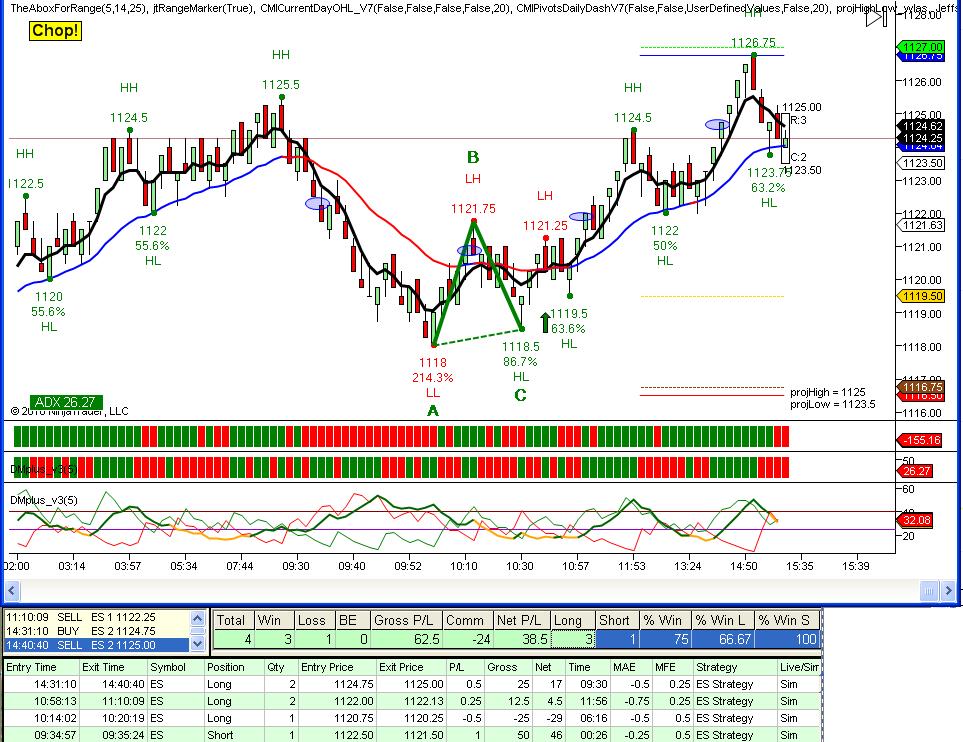
Task: Click the % Win L column header
Action: (x=723, y=620)
